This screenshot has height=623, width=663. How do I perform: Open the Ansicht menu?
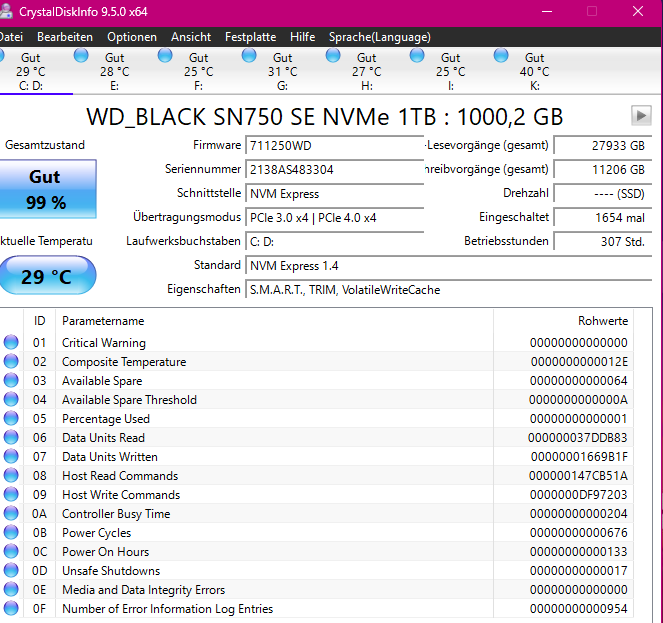191,37
